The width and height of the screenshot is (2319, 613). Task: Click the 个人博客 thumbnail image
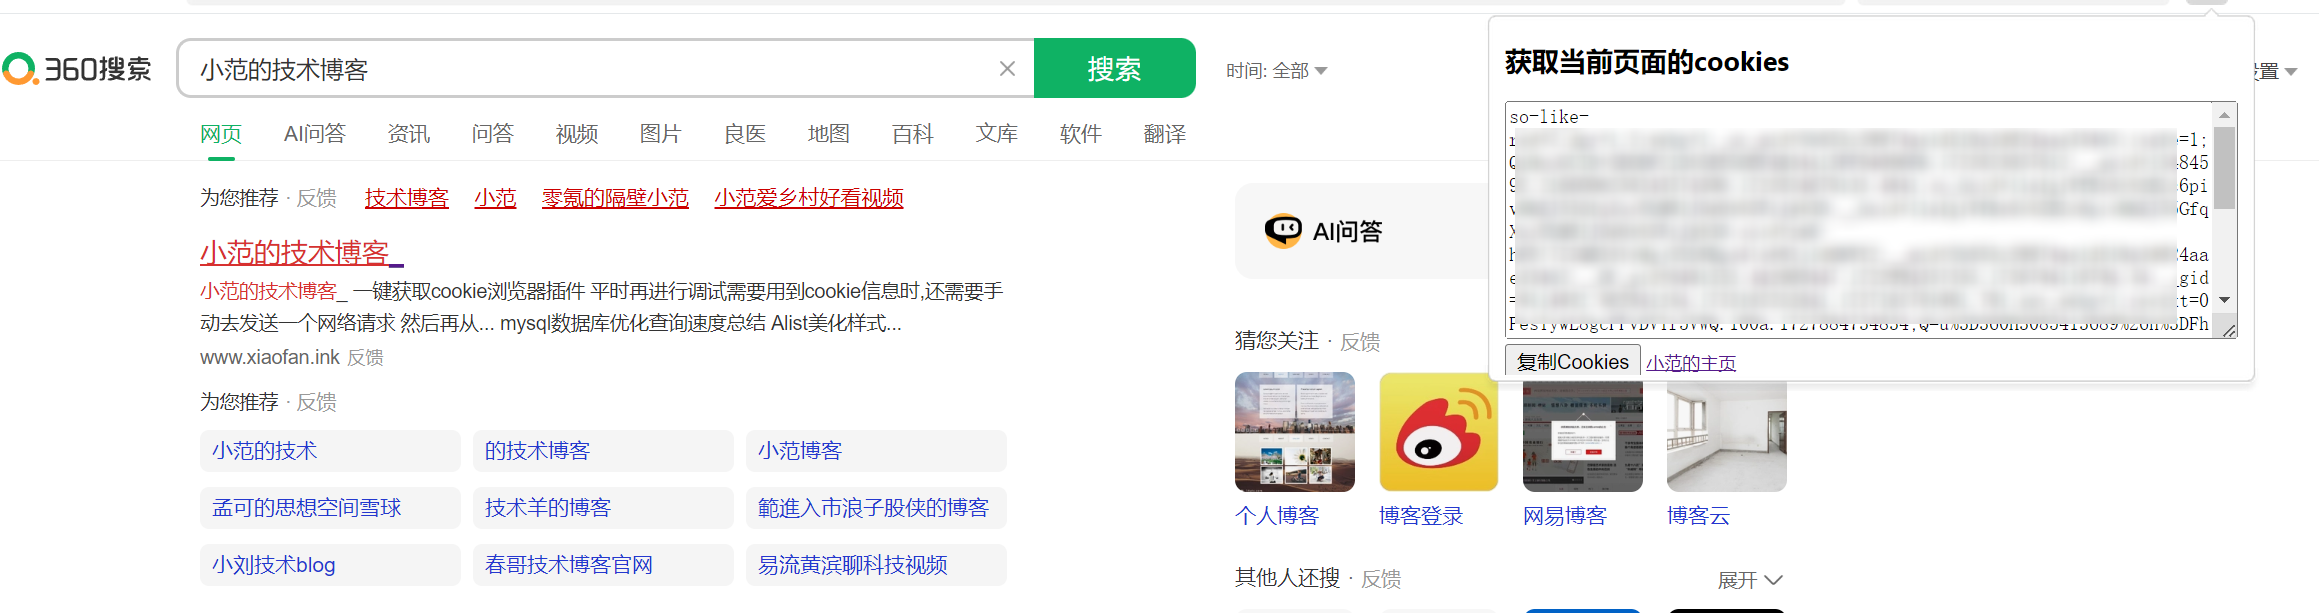1295,432
